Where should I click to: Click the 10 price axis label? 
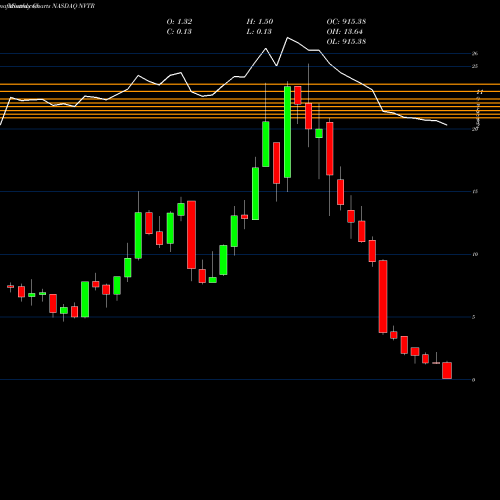click(475, 254)
